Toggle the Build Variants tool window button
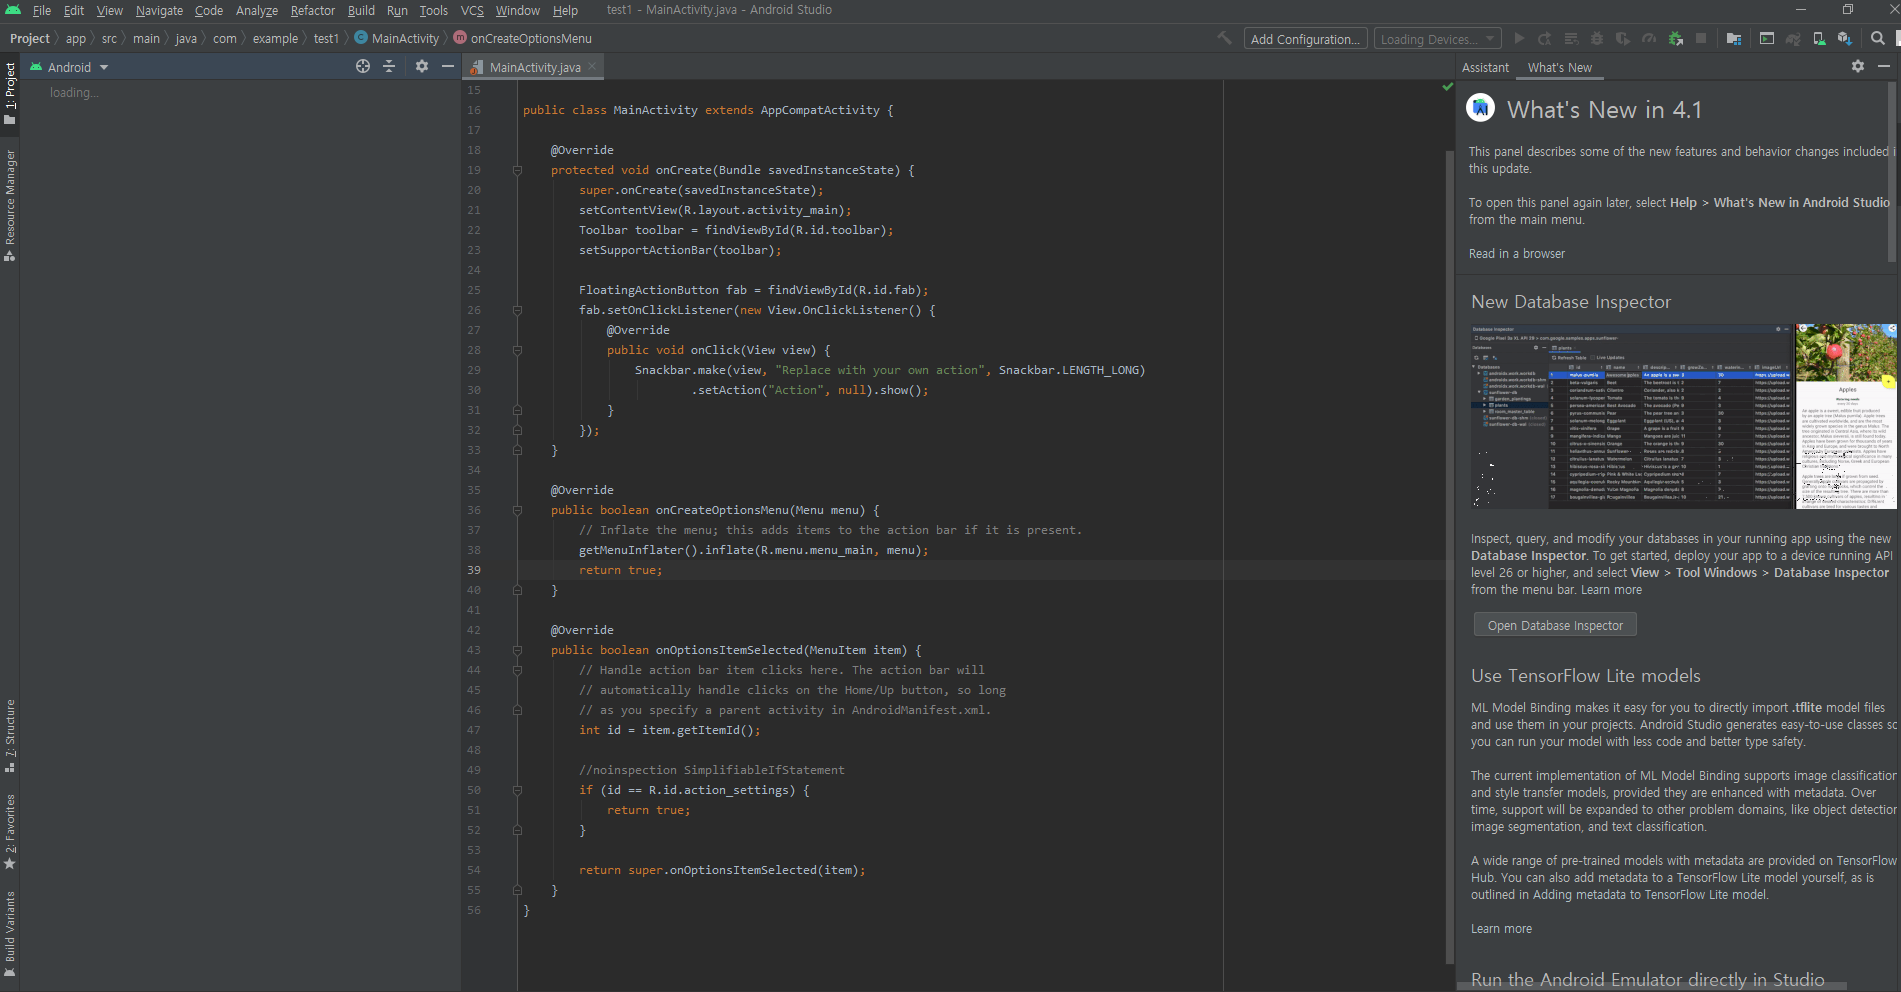The width and height of the screenshot is (1901, 992). (10, 934)
